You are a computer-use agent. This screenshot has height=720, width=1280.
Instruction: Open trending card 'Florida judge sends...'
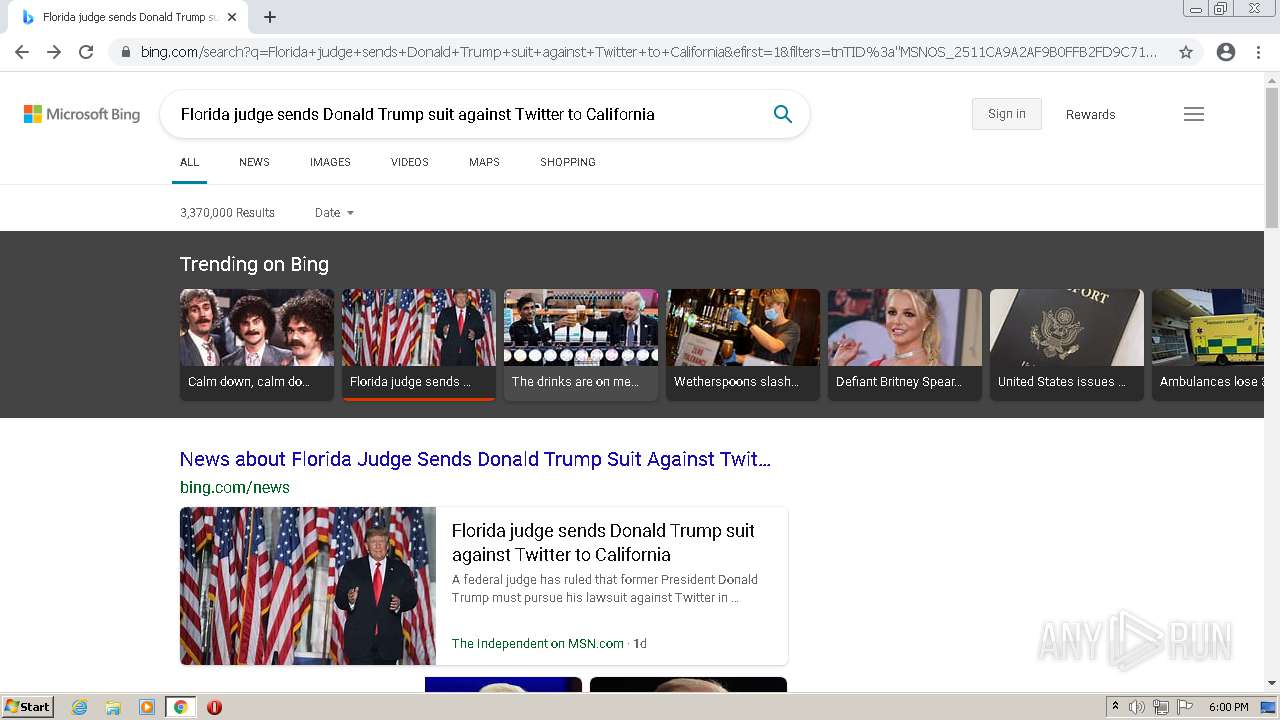click(x=419, y=345)
